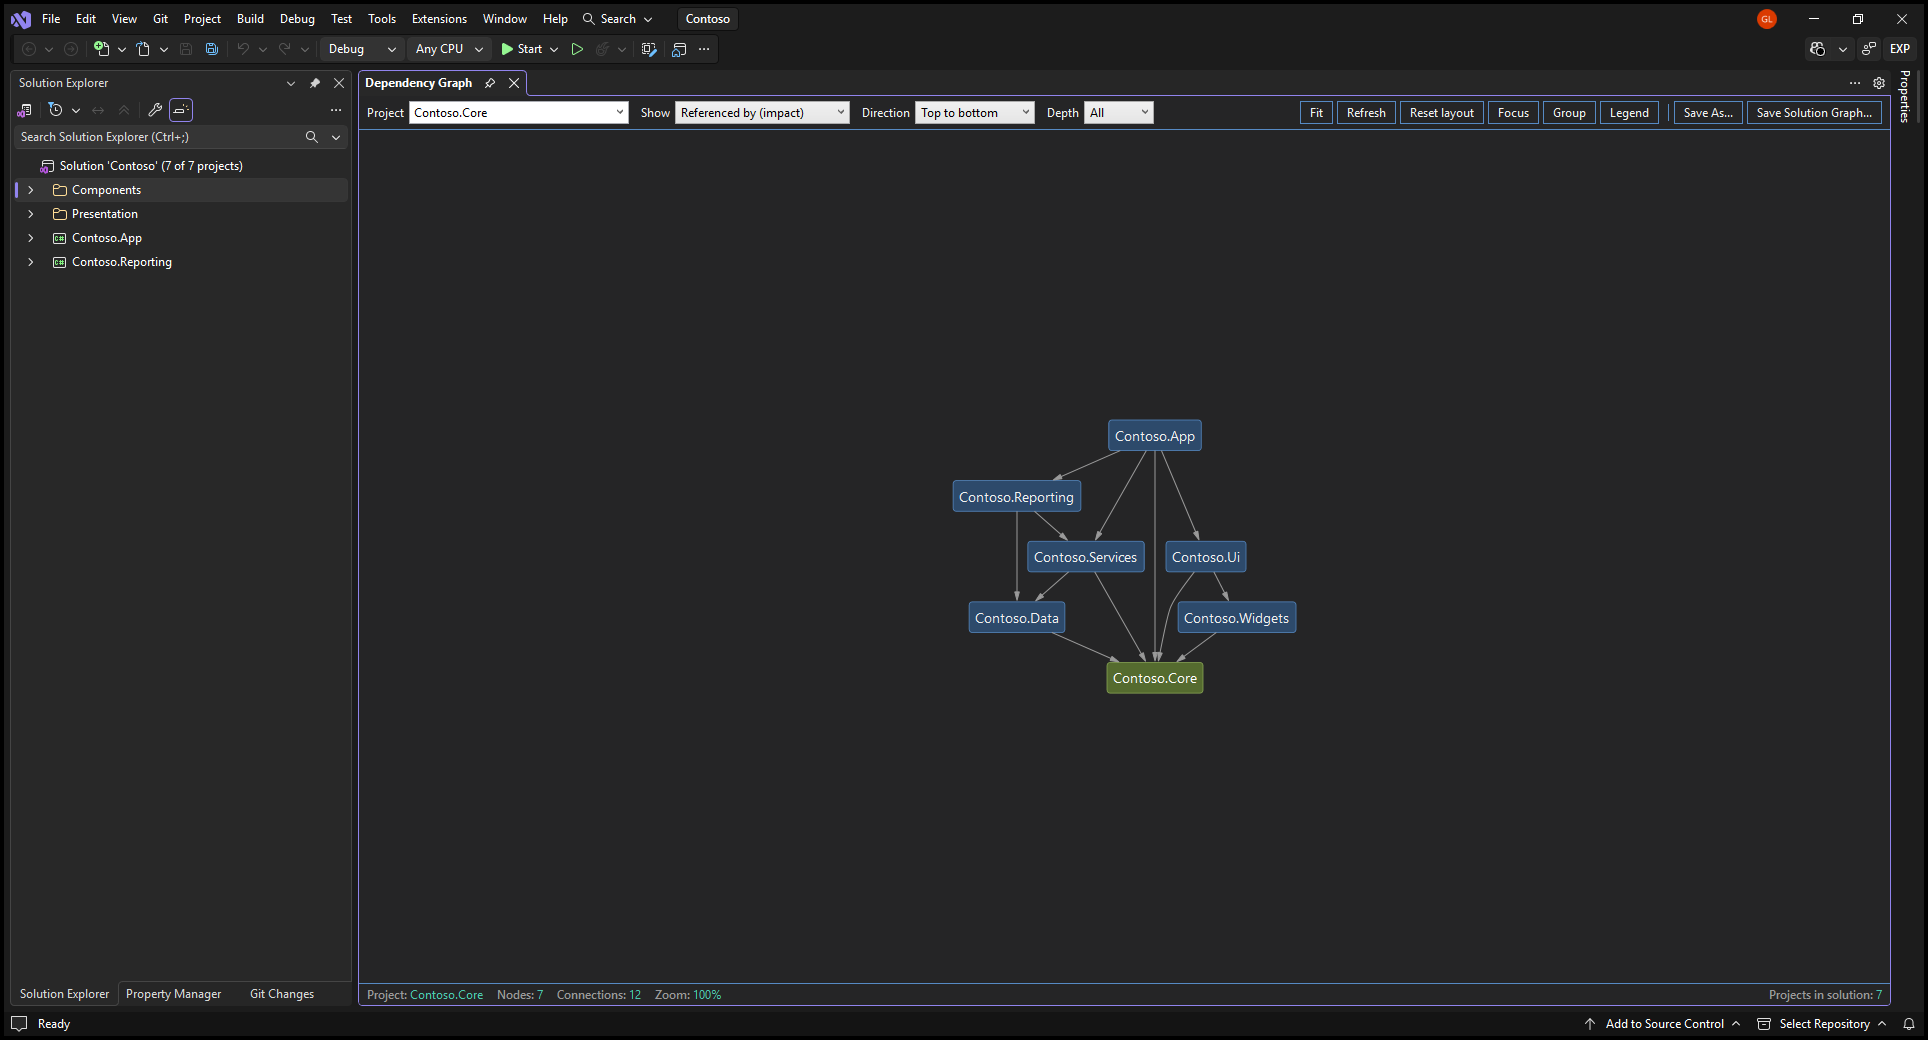Click the last main toolbar icon before the overflow dots
This screenshot has height=1040, width=1928.
(679, 49)
